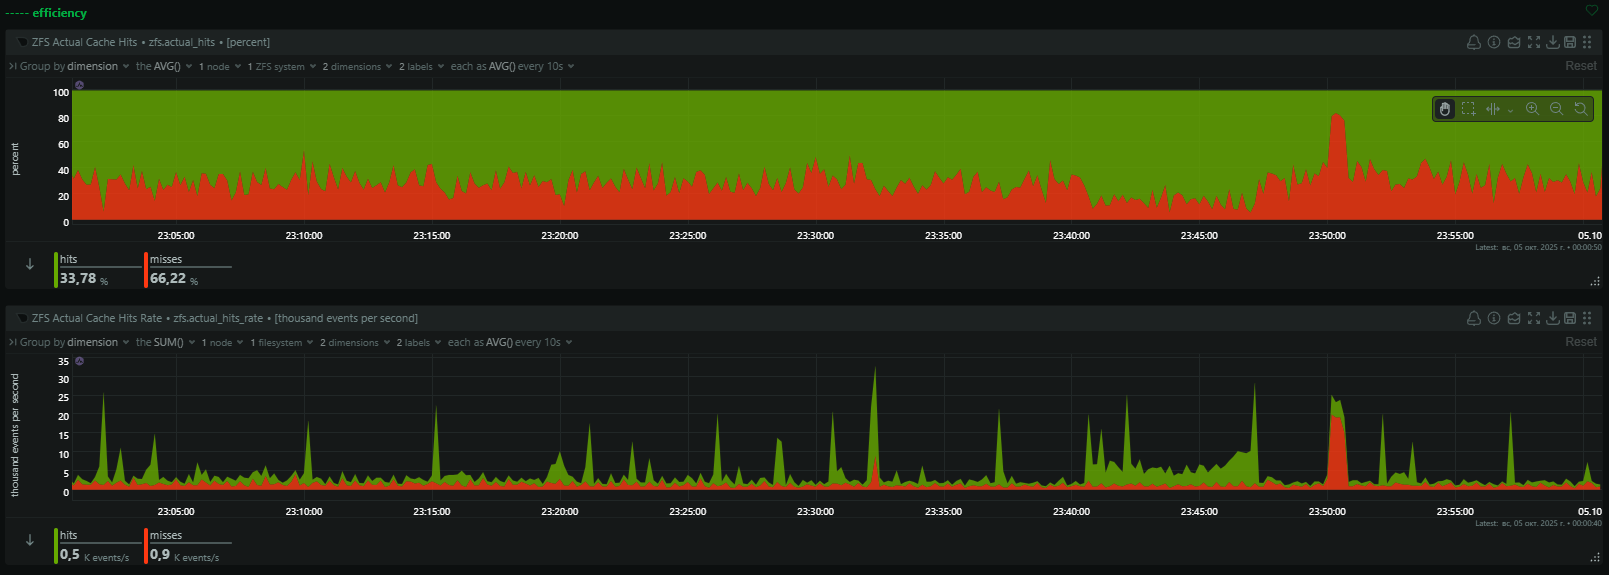
Task: Expand ZFS Actual Cache Hits Rate chart to fullscreen
Action: (1534, 318)
